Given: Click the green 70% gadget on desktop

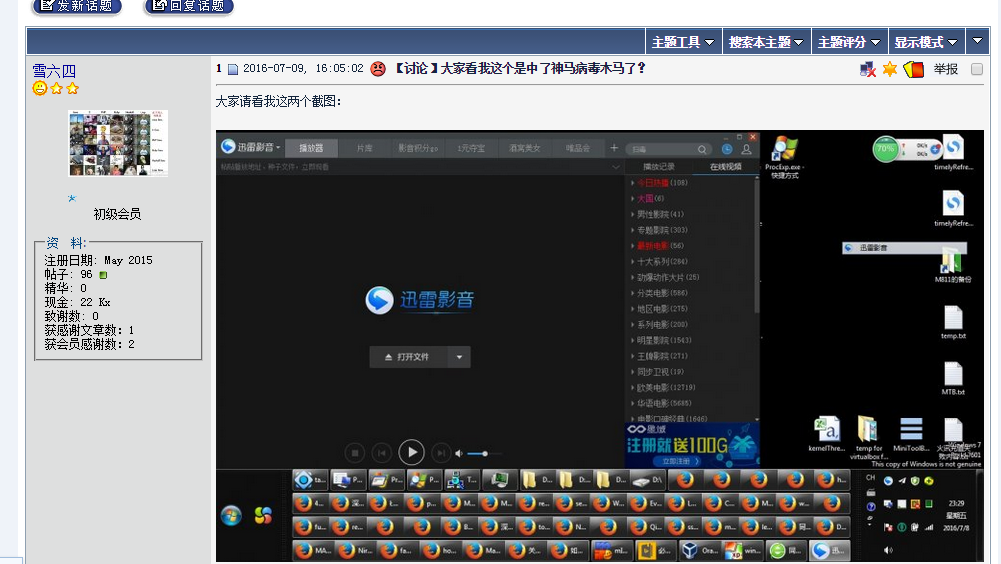Looking at the screenshot, I should [885, 149].
